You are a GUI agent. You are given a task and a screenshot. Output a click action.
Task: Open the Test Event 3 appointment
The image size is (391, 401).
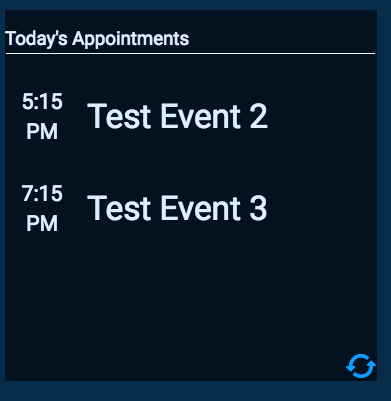coord(177,208)
